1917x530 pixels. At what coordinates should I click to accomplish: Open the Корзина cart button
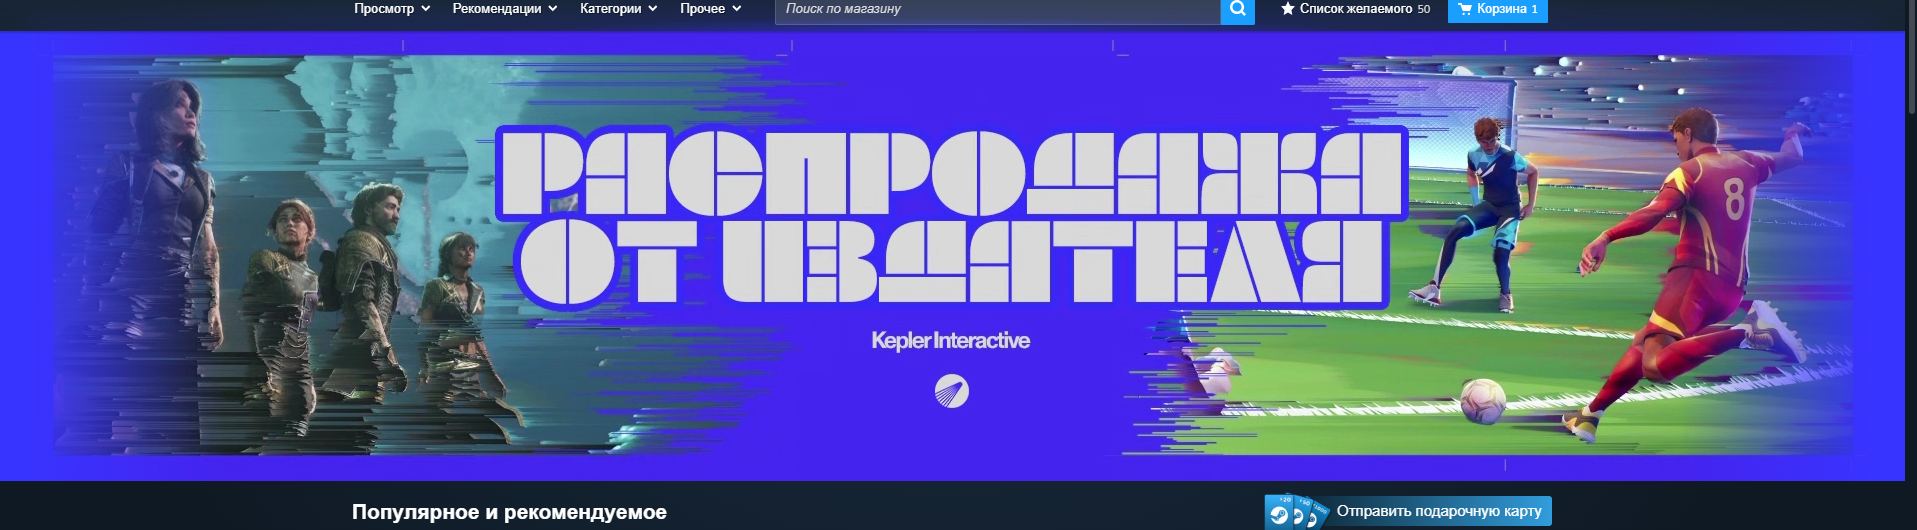click(x=1497, y=9)
